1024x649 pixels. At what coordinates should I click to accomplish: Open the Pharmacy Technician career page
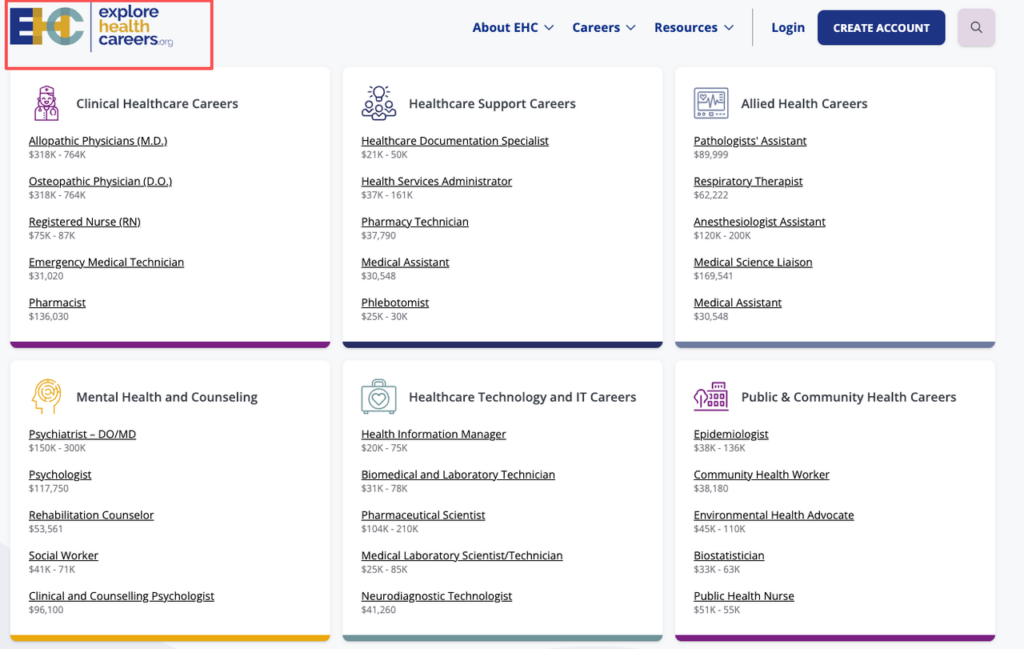point(415,221)
